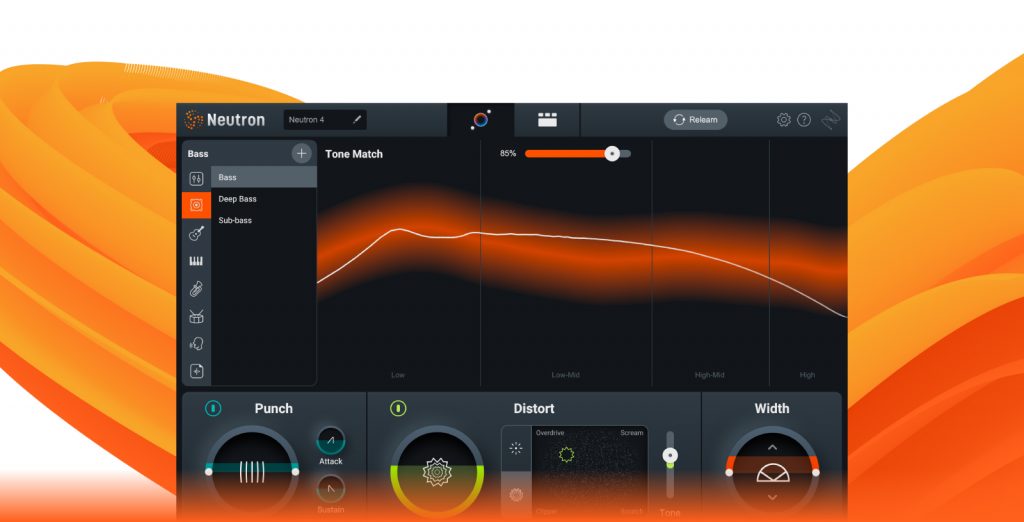Select the lower distortion mode icon
The width and height of the screenshot is (1024, 522).
click(x=516, y=495)
